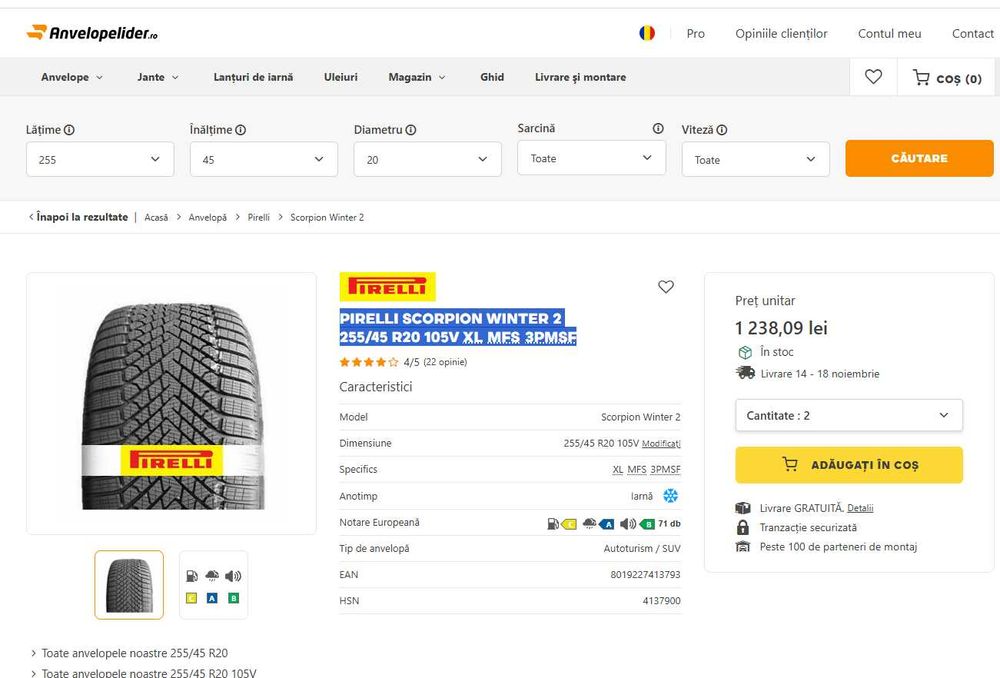Select the tire photo thumbnail
Viewport: 1000px width, 678px height.
(x=129, y=585)
